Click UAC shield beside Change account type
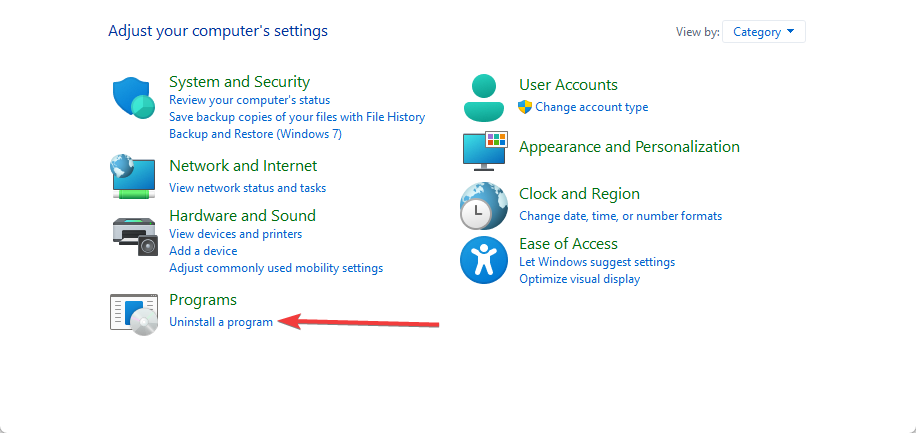This screenshot has height=433, width=916. 525,107
